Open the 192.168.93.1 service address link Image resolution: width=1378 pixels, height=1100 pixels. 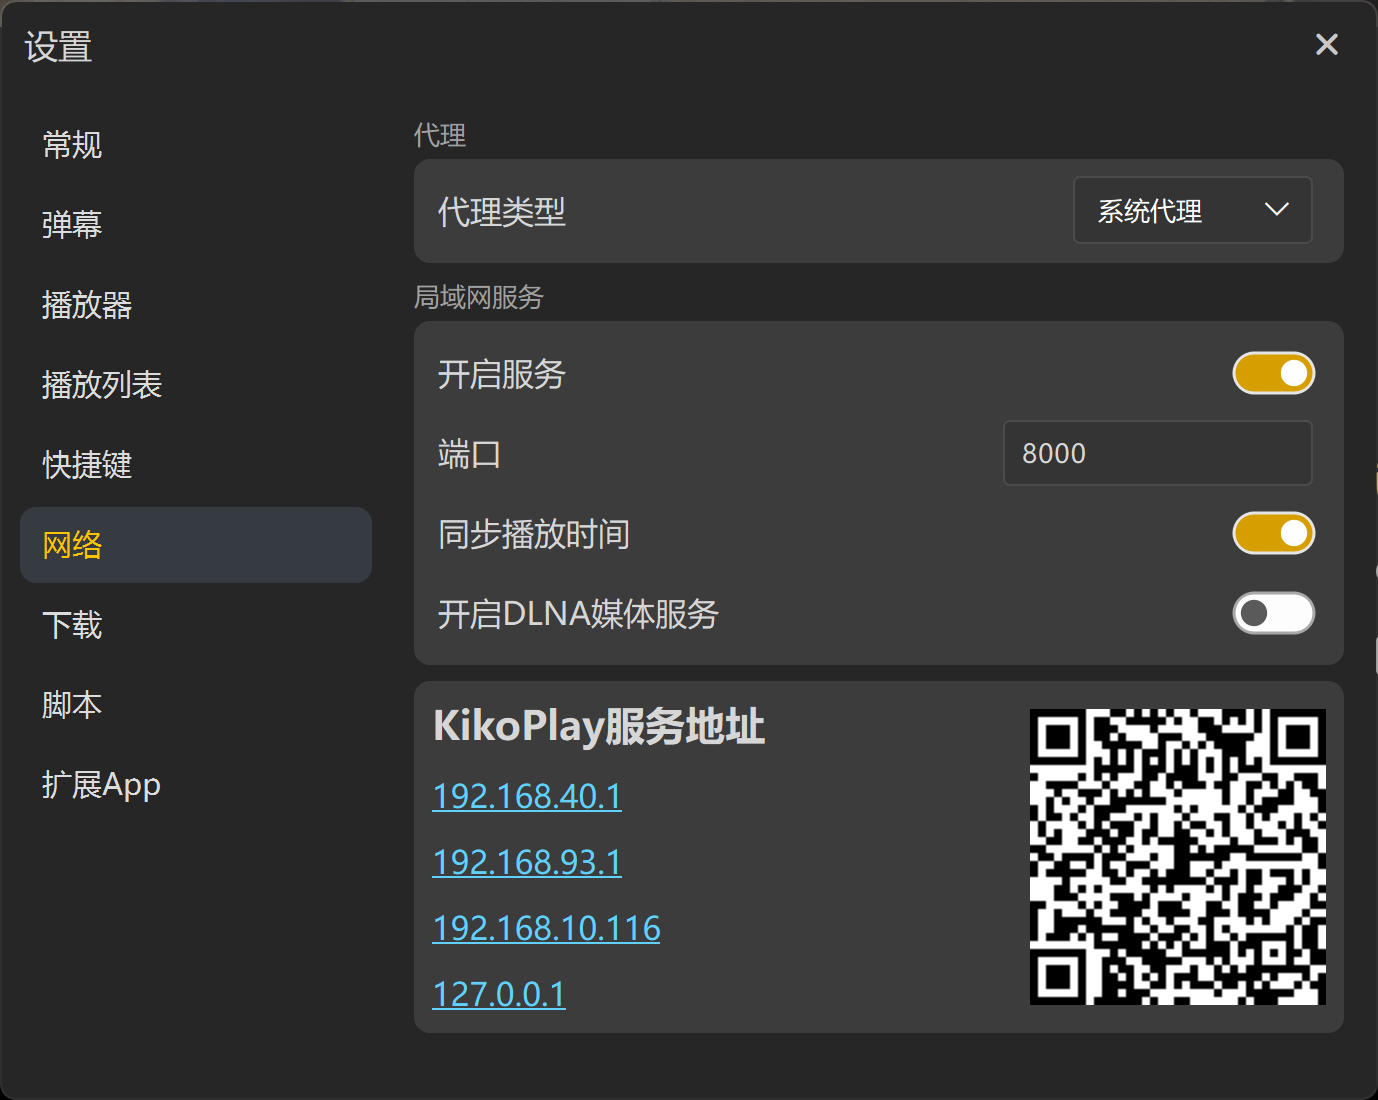[x=527, y=863]
